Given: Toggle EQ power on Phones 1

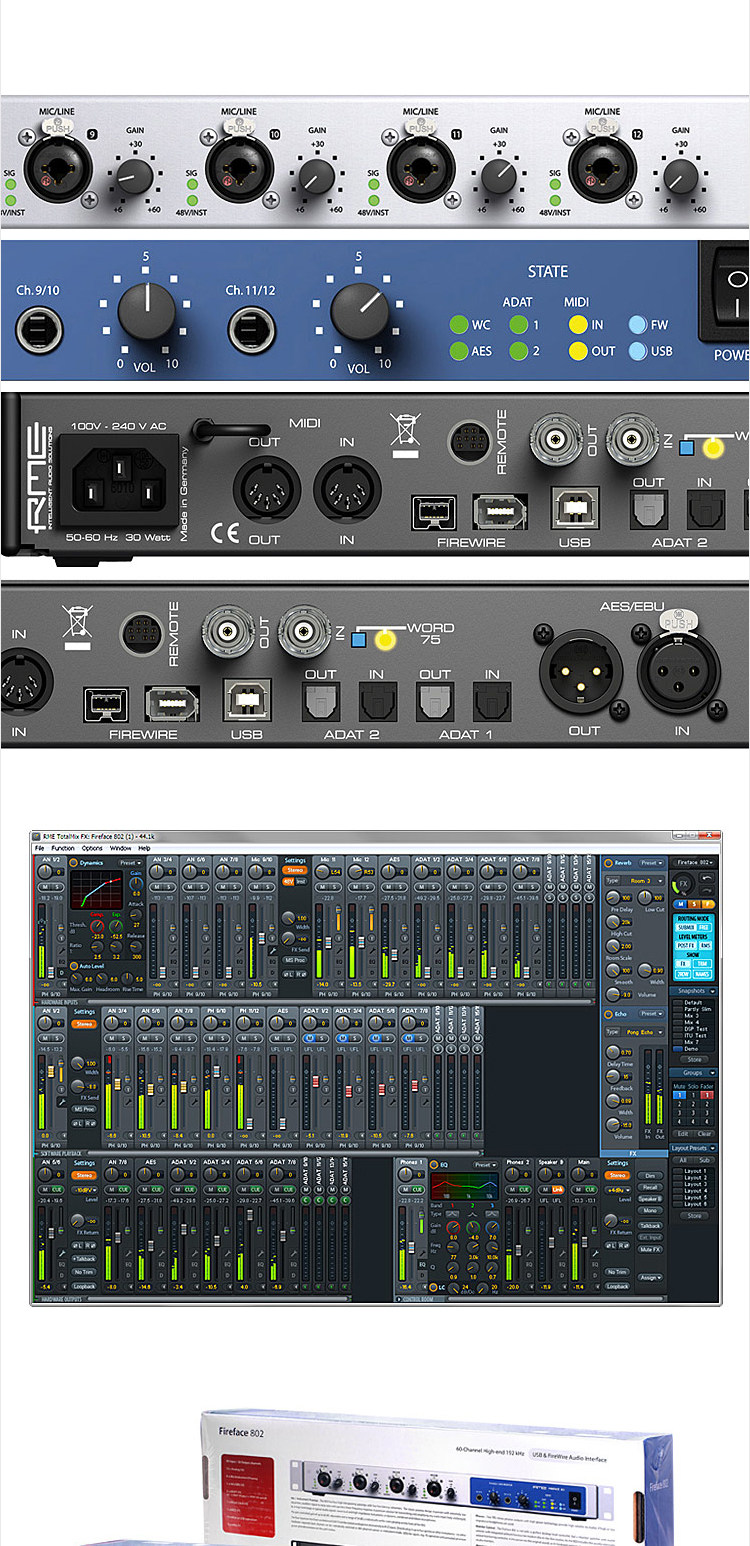Looking at the screenshot, I should tap(434, 1165).
